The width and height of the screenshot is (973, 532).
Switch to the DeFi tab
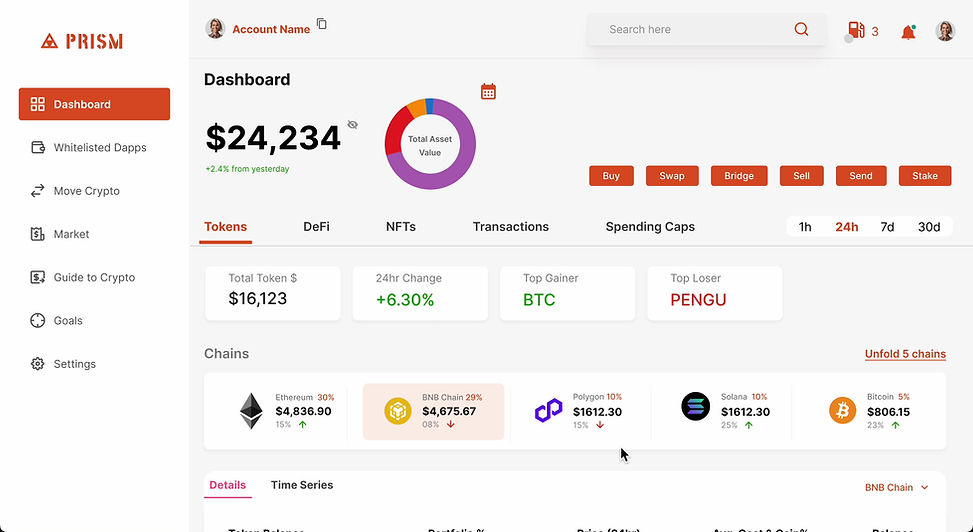[316, 227]
